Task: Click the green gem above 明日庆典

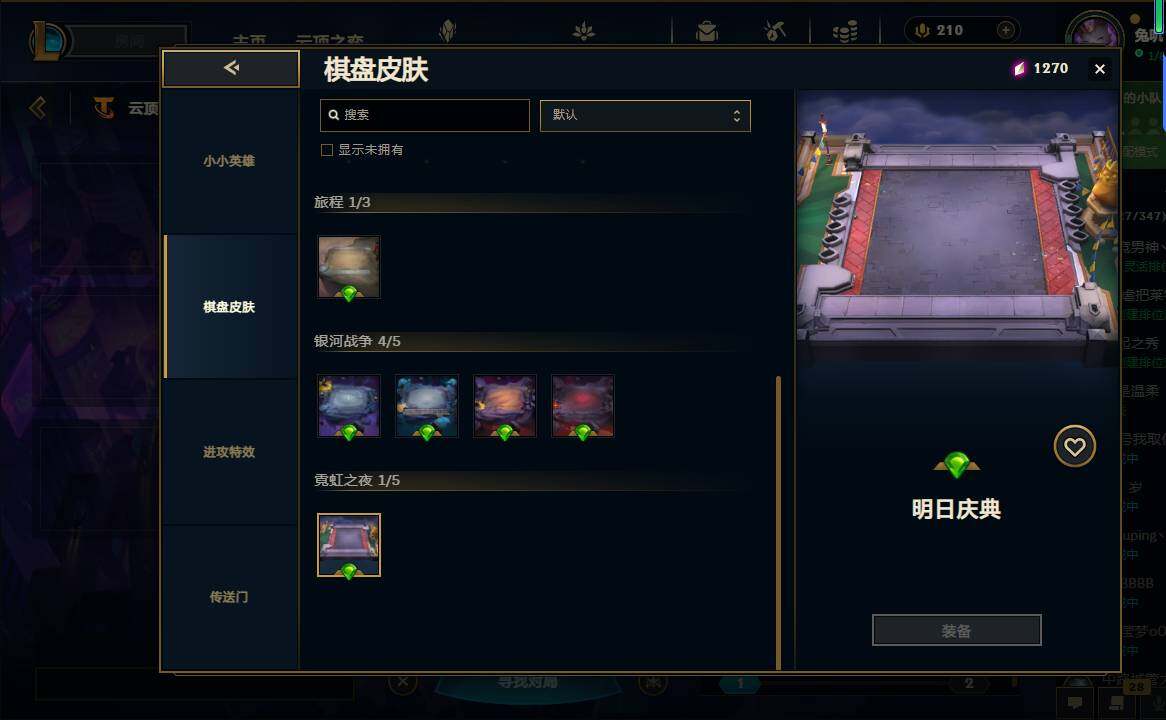Action: tap(956, 465)
